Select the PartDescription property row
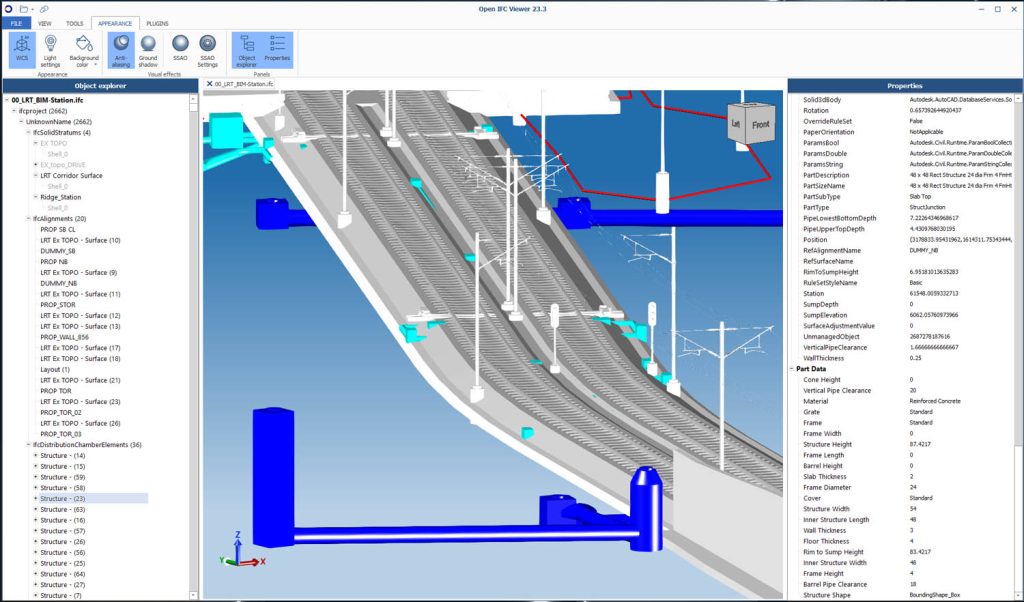The height and width of the screenshot is (602, 1024). tap(906, 175)
